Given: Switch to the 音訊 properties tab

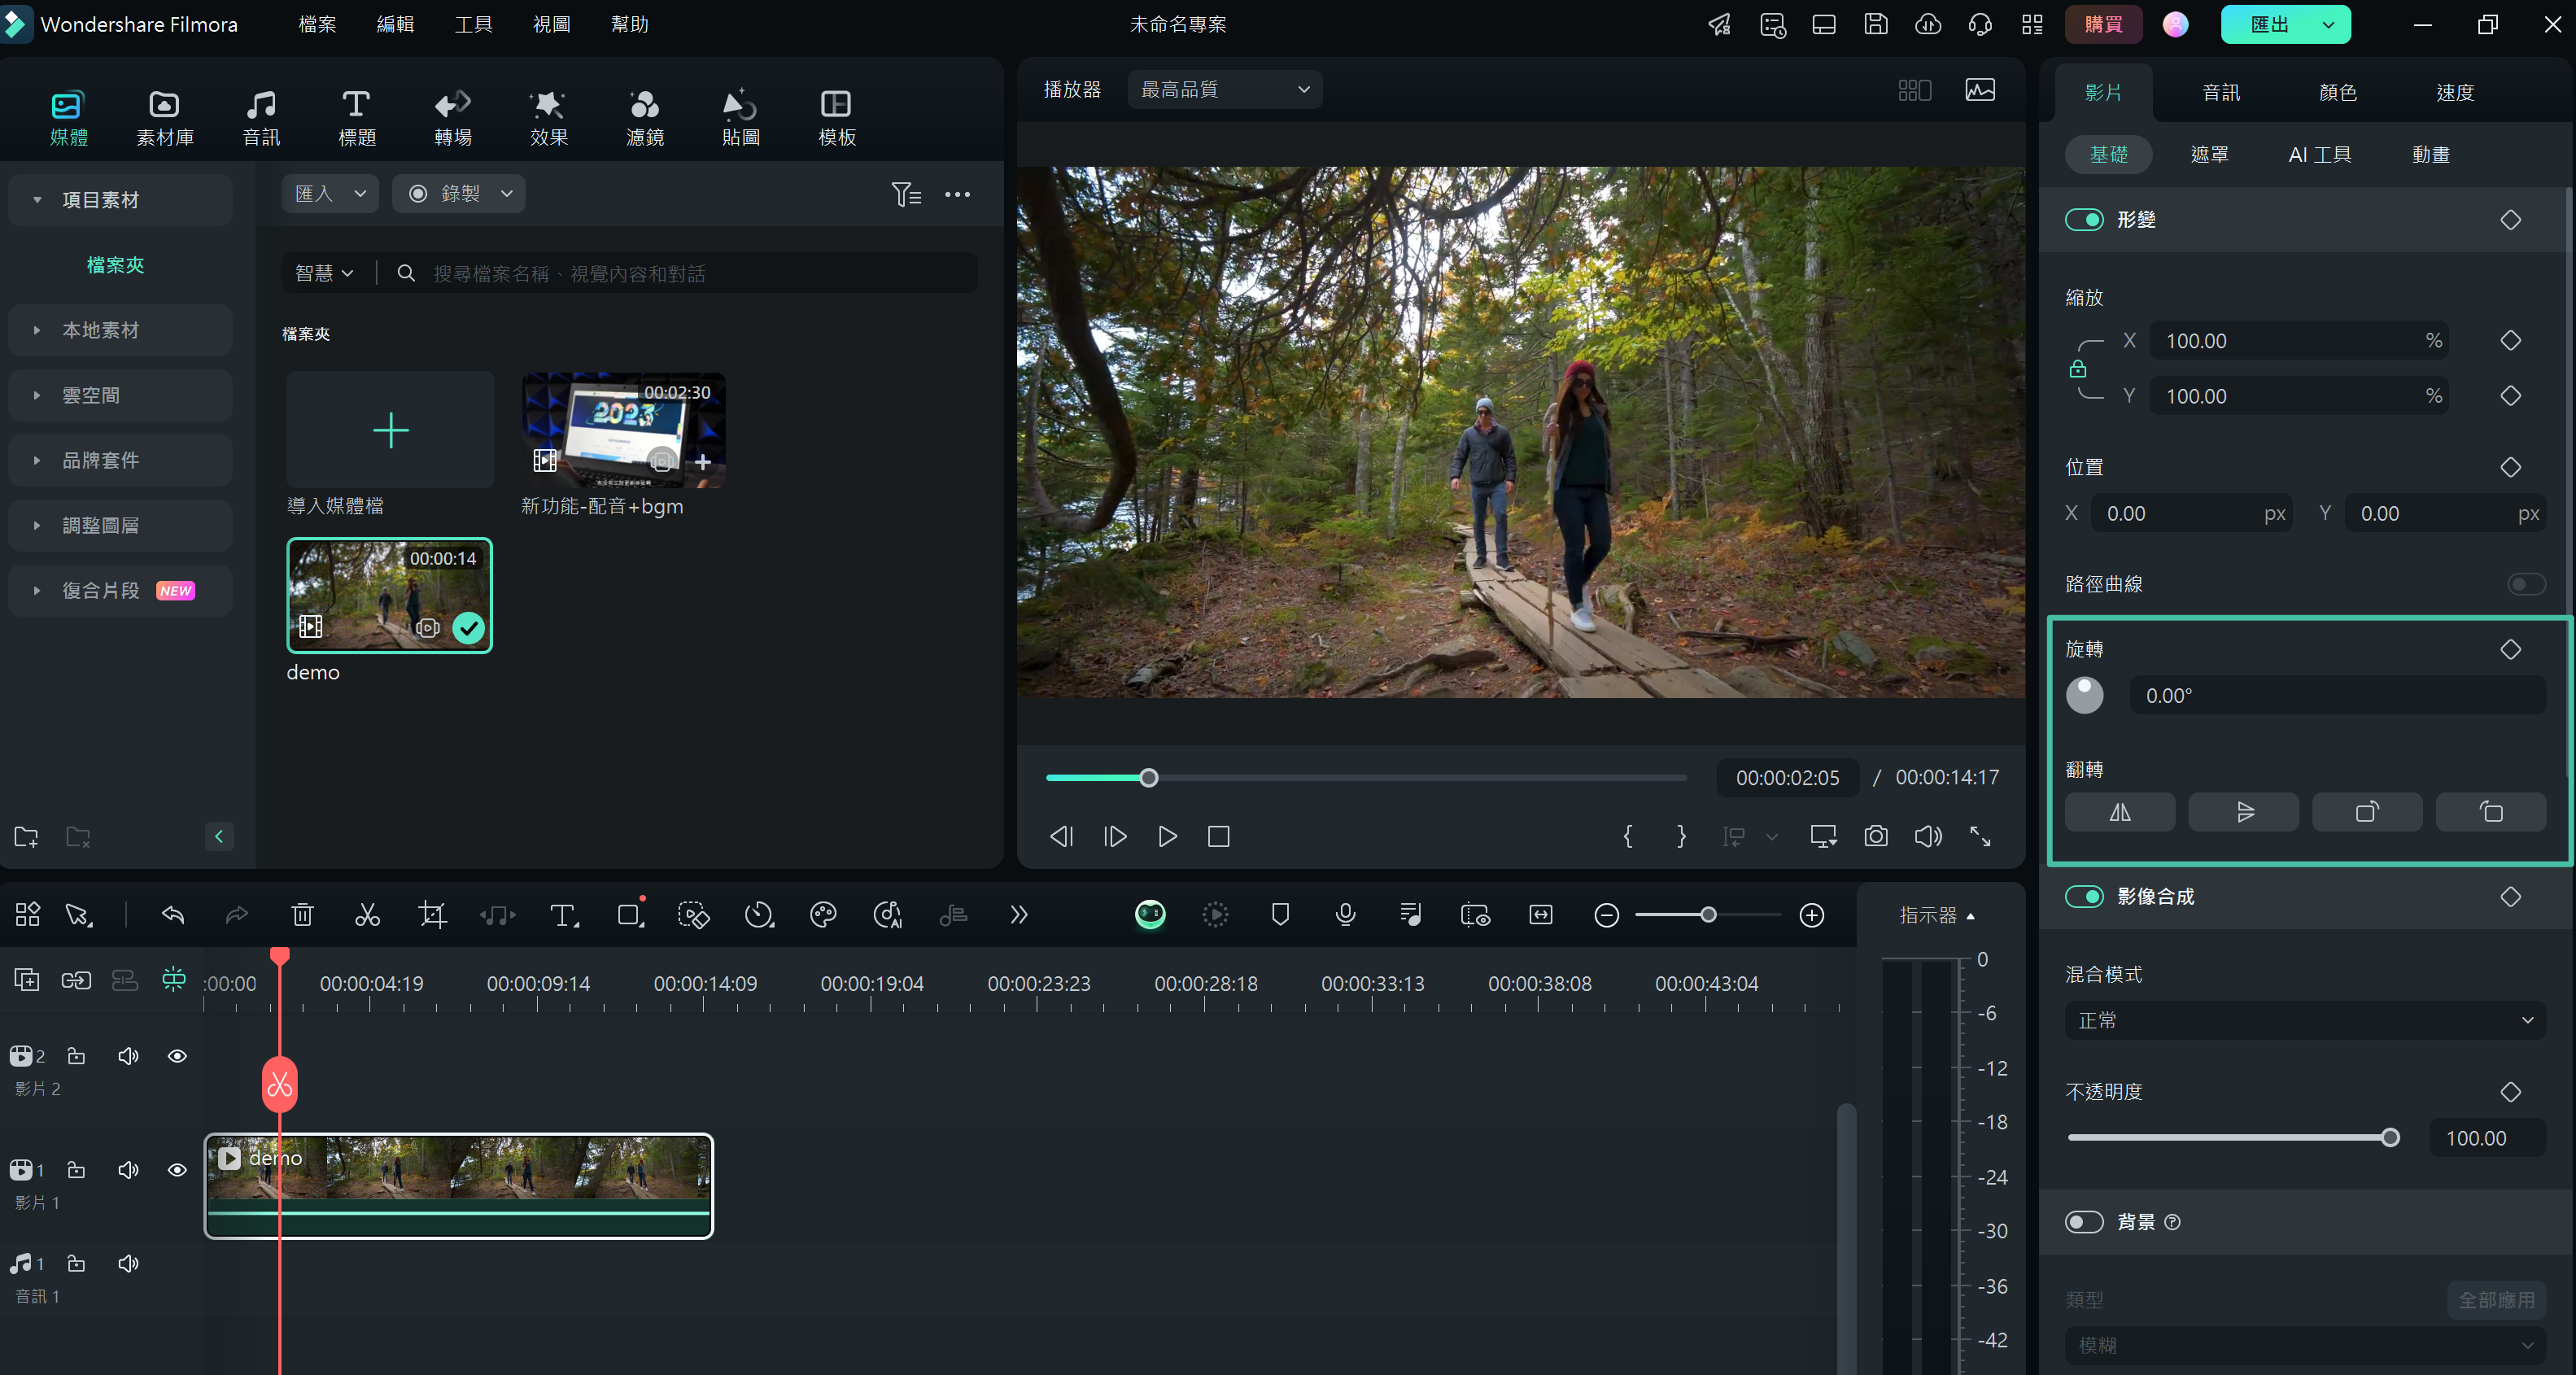Looking at the screenshot, I should (2221, 93).
